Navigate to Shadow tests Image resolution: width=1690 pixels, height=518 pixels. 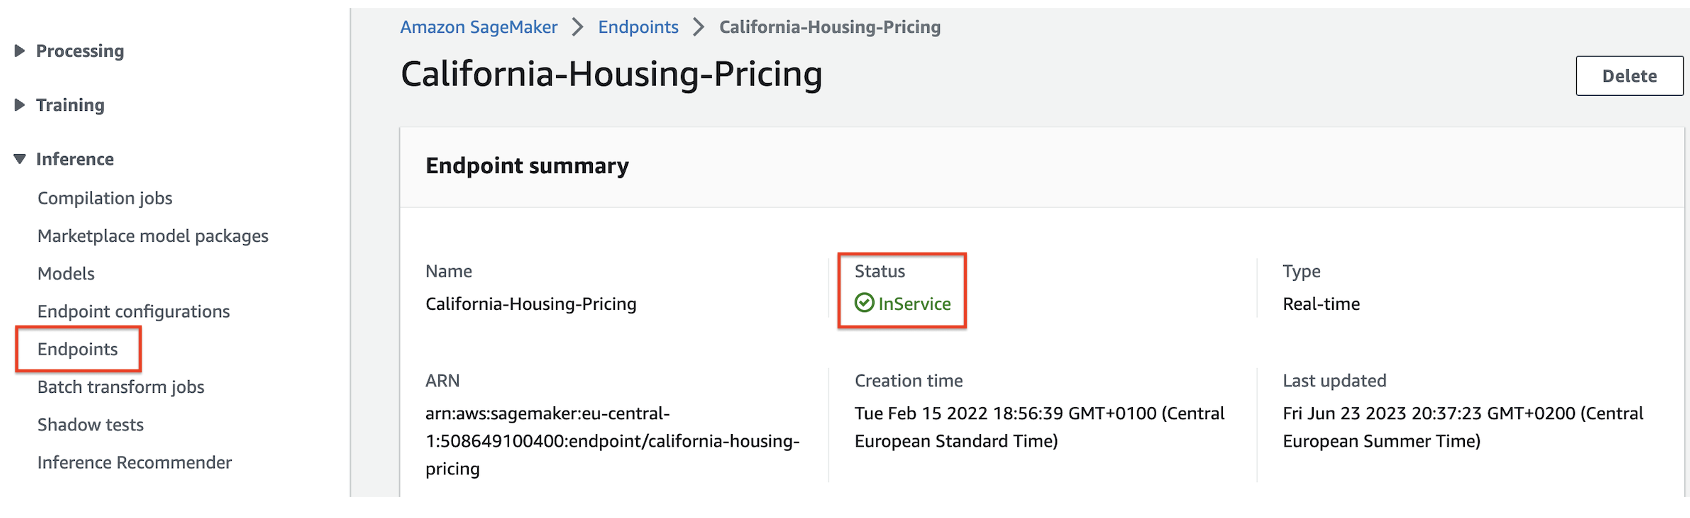91,425
